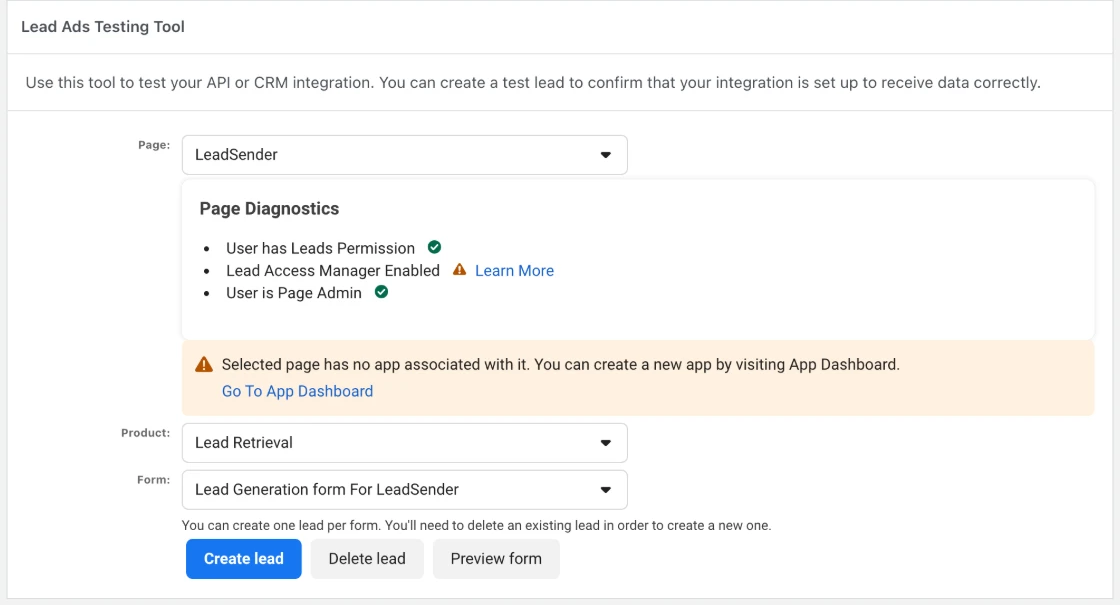Click the 'Selected page has no app' warning text

pyautogui.click(x=561, y=364)
